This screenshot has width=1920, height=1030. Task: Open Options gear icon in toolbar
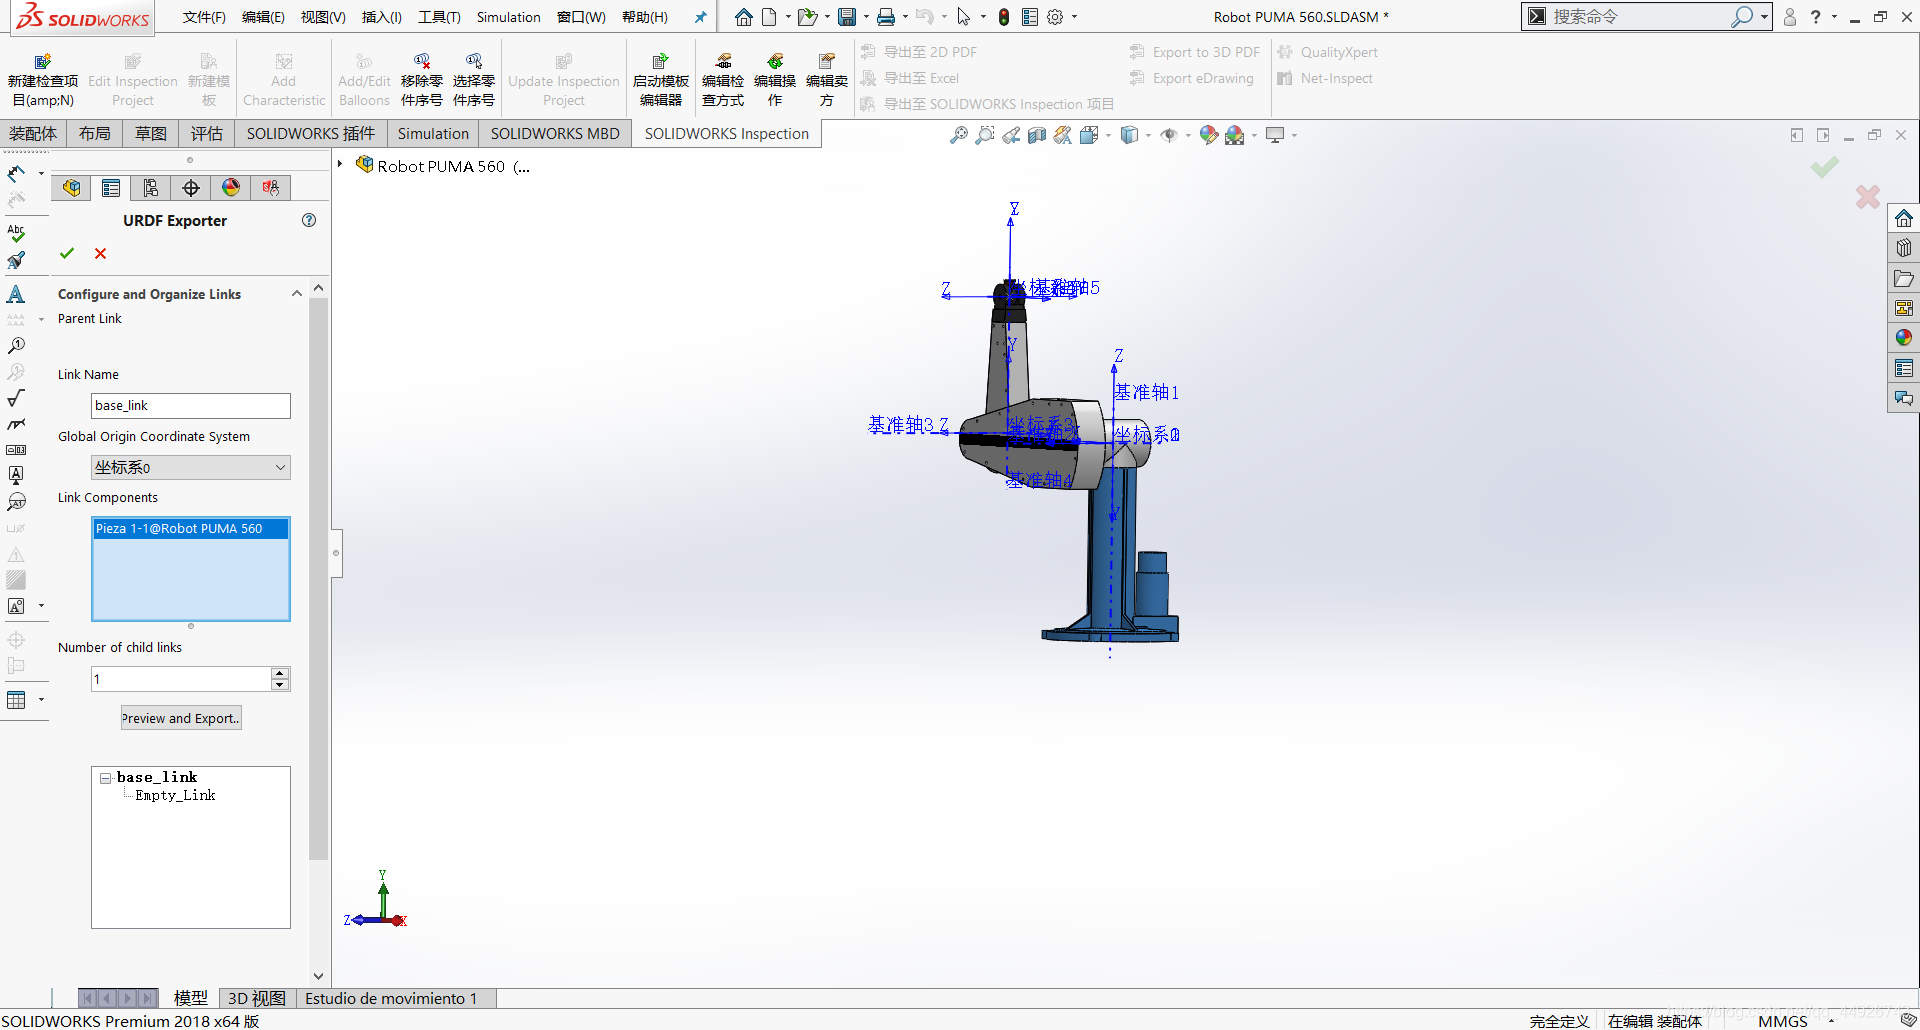[1055, 17]
